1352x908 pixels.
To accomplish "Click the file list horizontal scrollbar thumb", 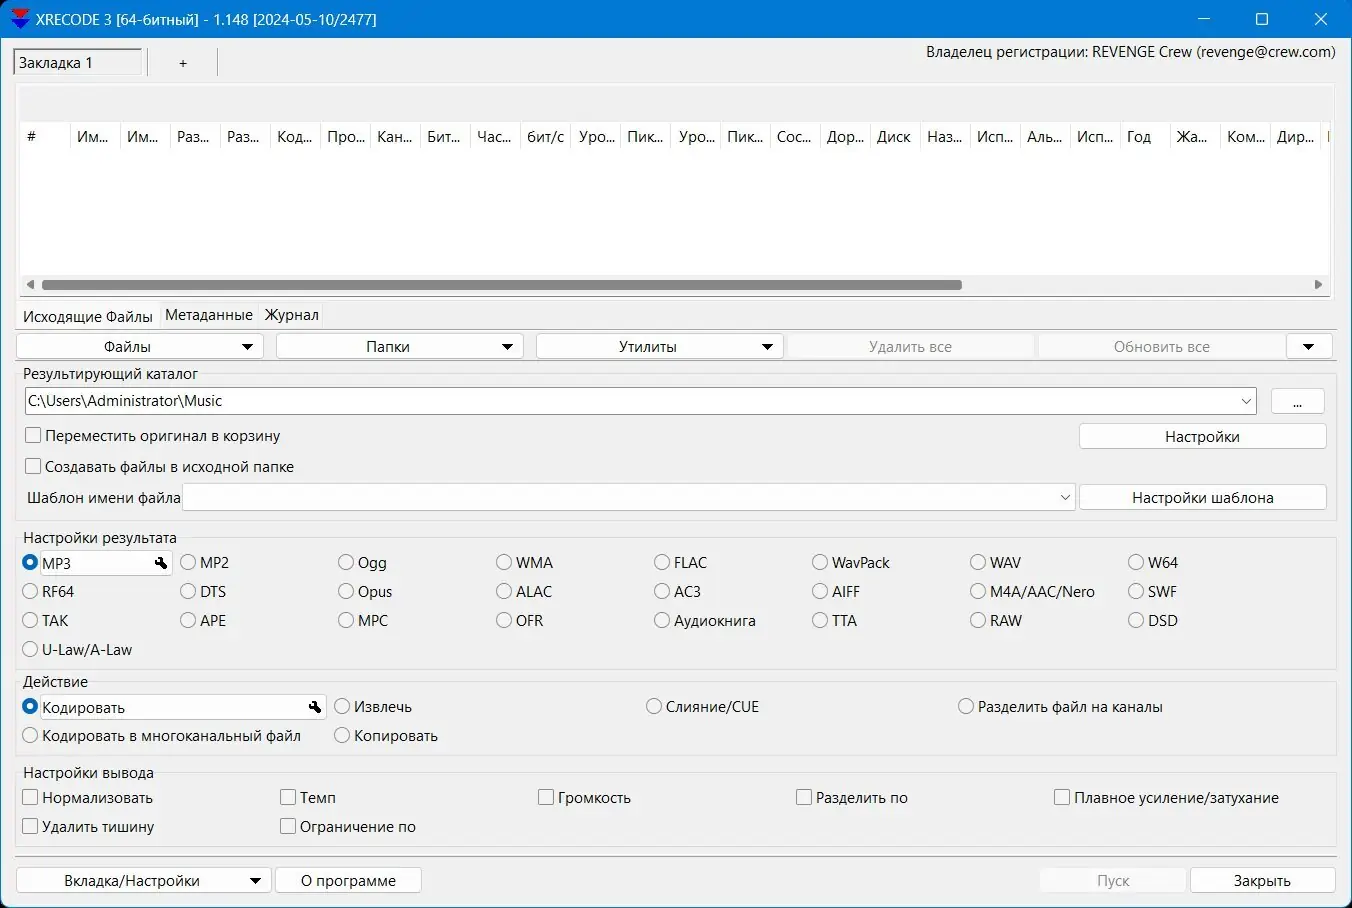I will pos(500,285).
